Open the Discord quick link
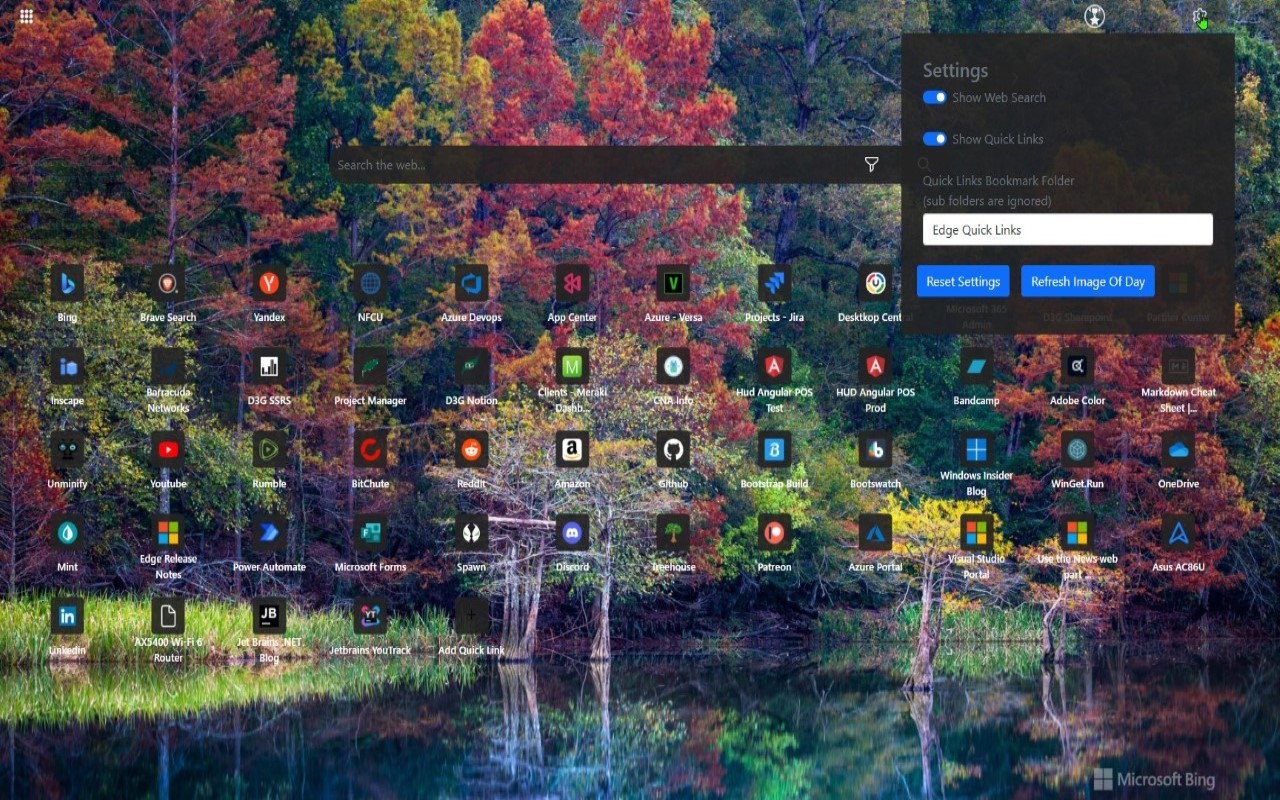The height and width of the screenshot is (800, 1280). [x=572, y=532]
